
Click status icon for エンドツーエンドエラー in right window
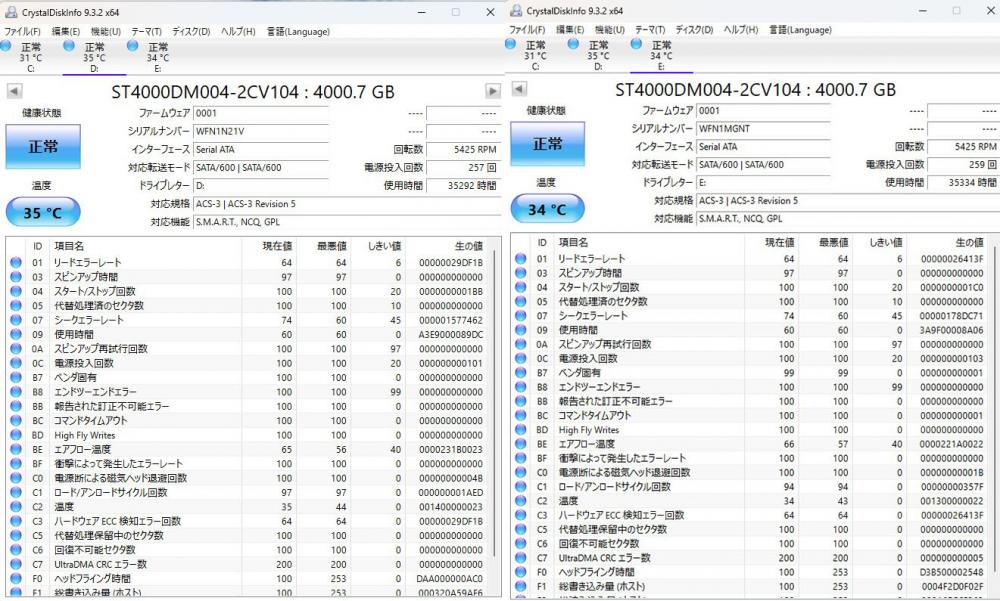pyautogui.click(x=520, y=387)
